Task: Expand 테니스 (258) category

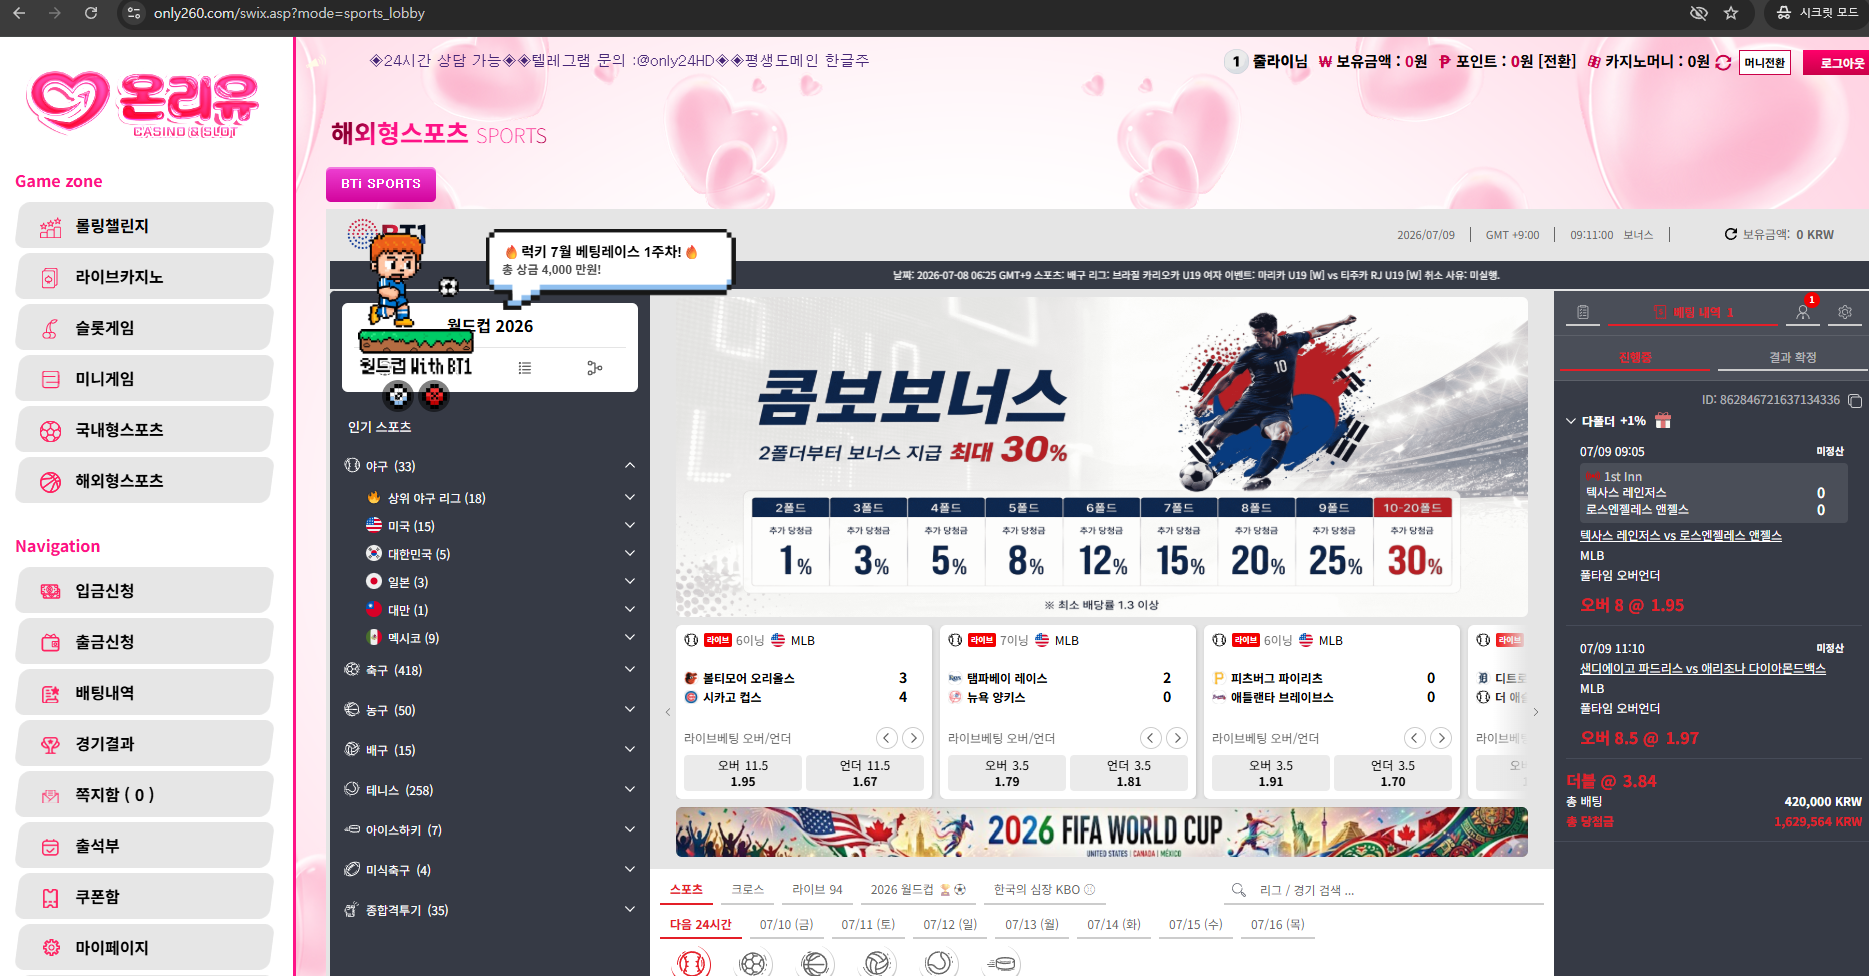Action: tap(630, 789)
